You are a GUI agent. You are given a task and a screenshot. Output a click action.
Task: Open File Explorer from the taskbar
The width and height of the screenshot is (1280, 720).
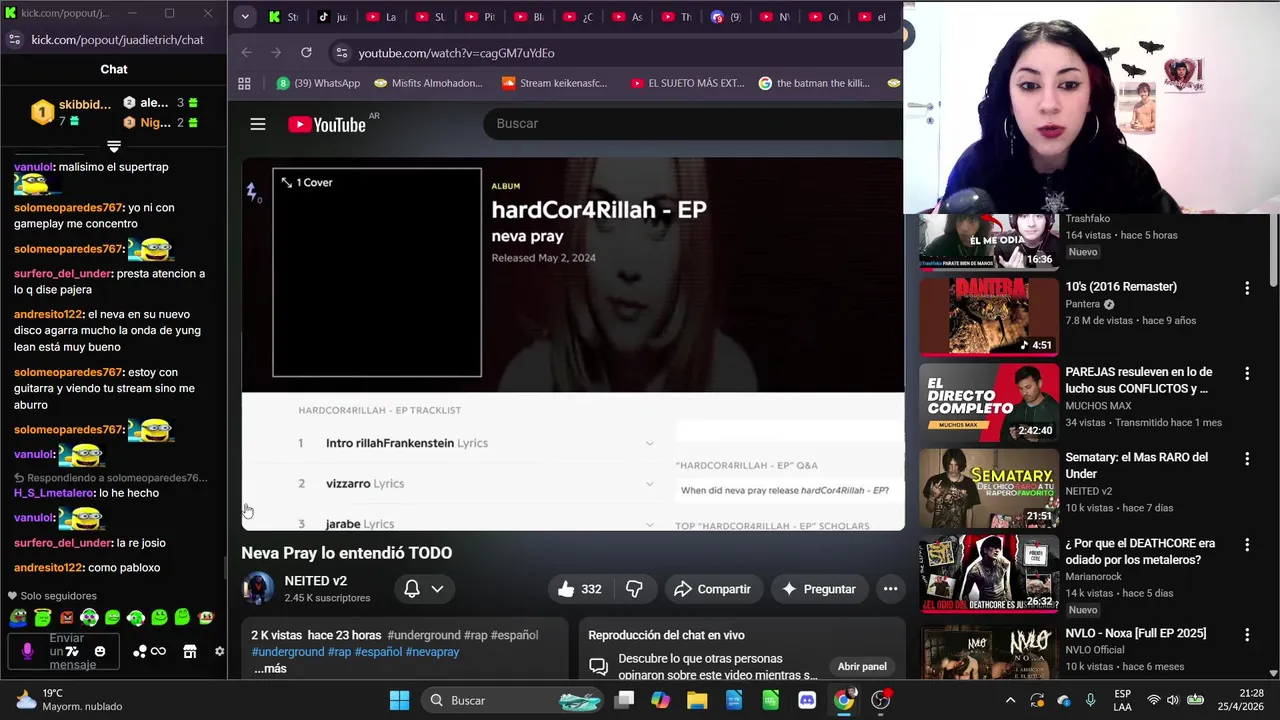tap(696, 700)
